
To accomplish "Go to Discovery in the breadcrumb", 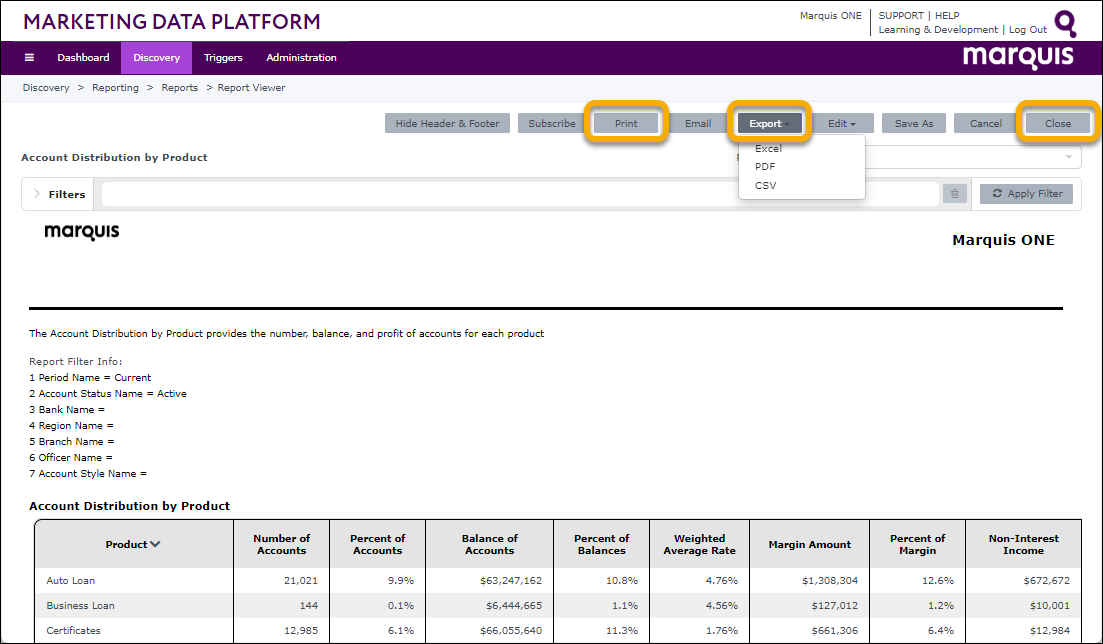I will [x=46, y=88].
